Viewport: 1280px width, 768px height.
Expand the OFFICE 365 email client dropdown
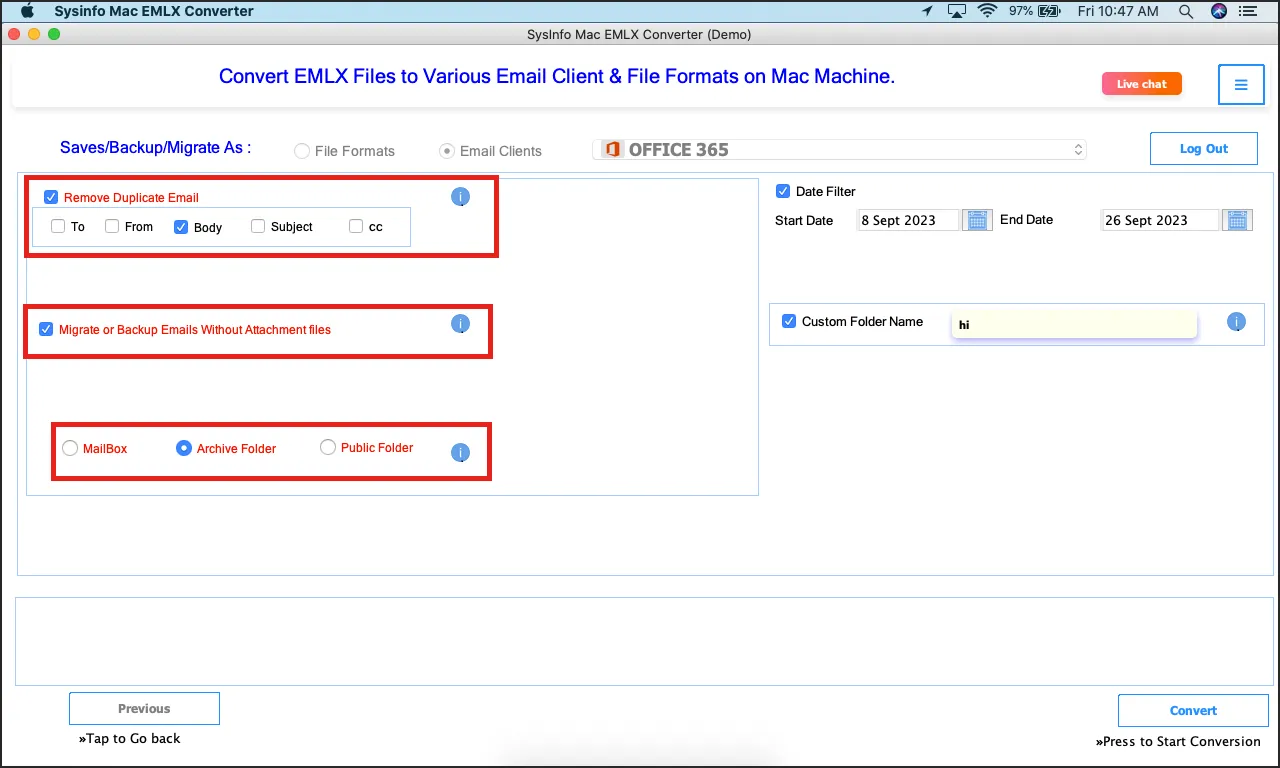pos(840,150)
